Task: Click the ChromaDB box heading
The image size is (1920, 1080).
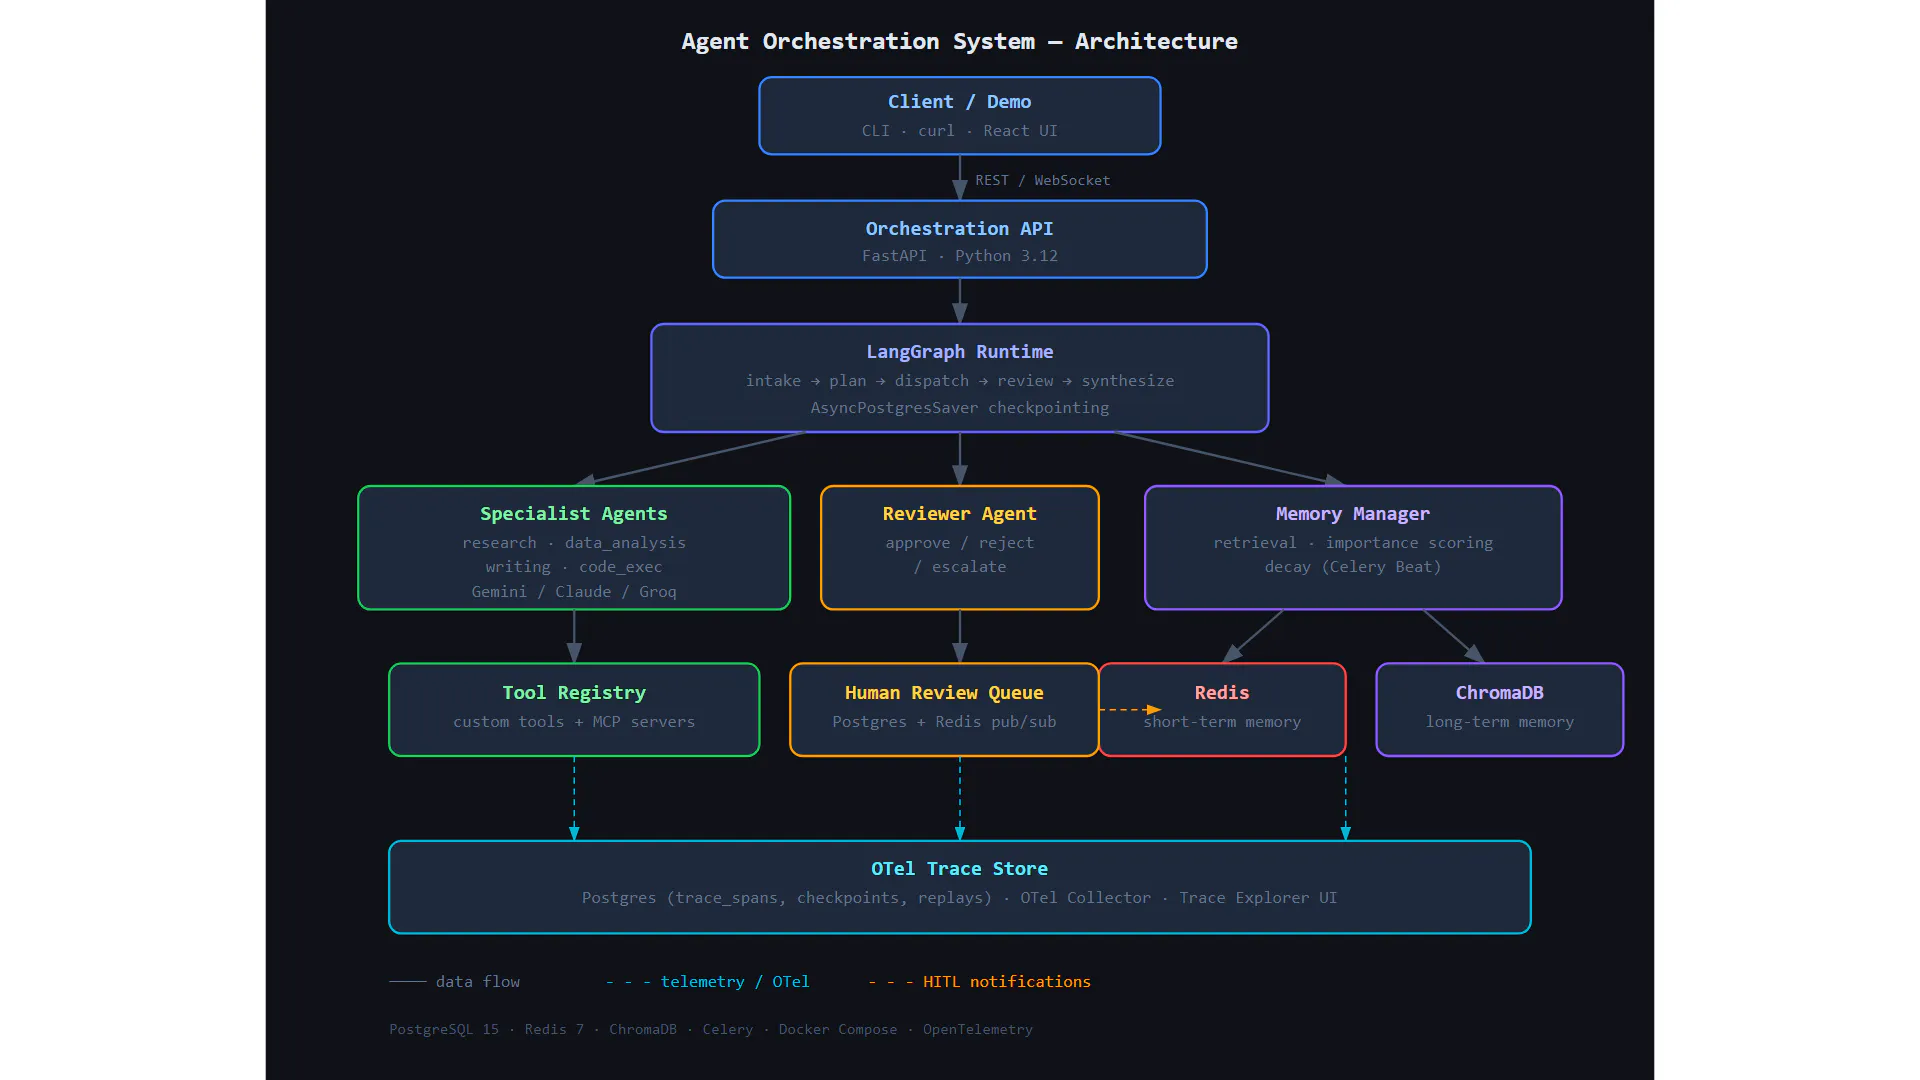Action: (1499, 693)
